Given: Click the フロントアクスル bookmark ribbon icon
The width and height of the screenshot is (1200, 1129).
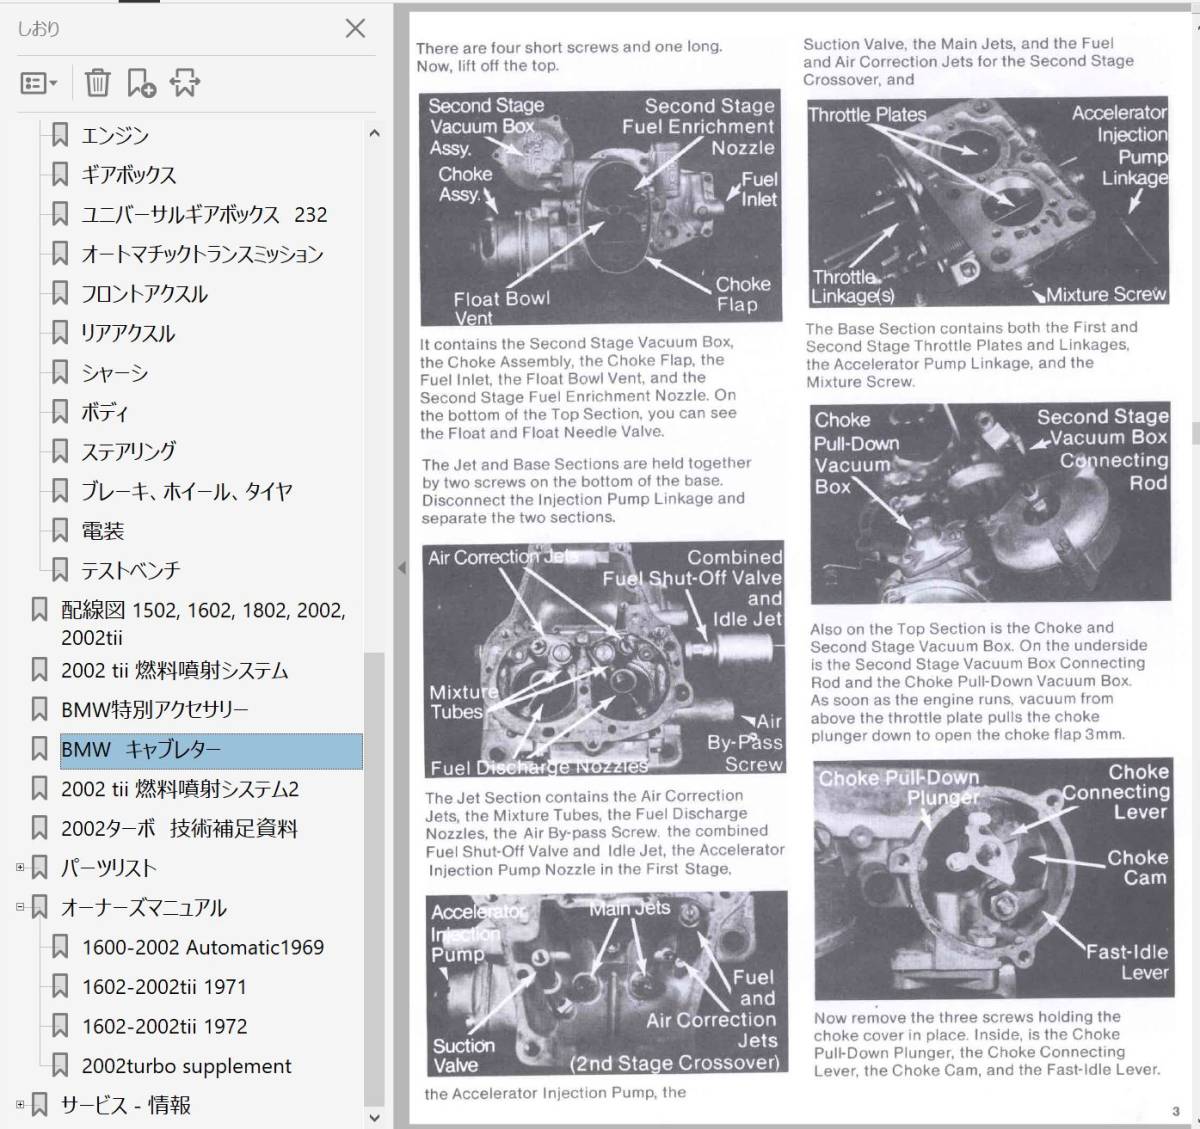Looking at the screenshot, I should point(60,294).
